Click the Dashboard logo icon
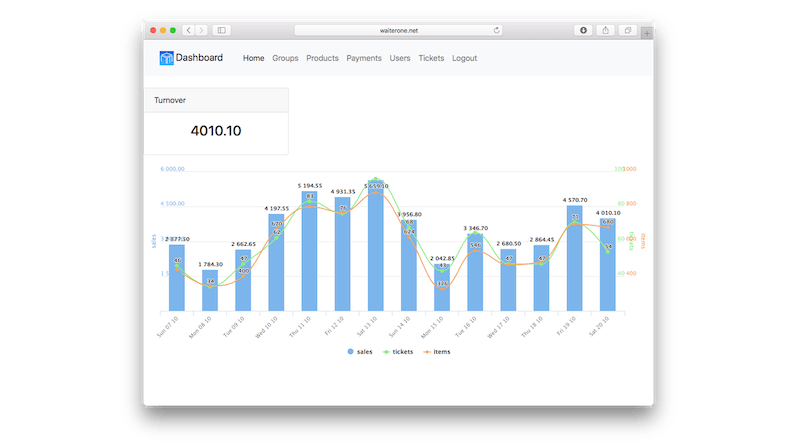Image resolution: width=793 pixels, height=446 pixels. [x=166, y=58]
